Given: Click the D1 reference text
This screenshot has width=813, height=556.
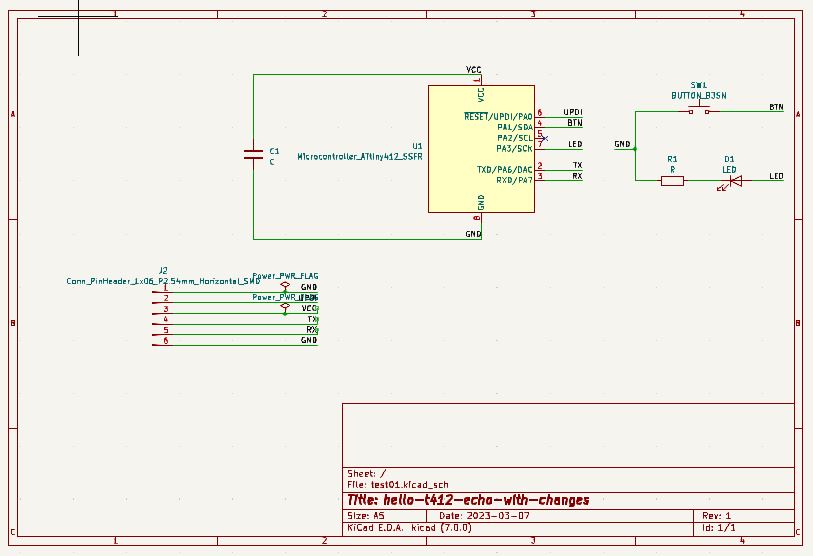Looking at the screenshot, I should coord(729,159).
